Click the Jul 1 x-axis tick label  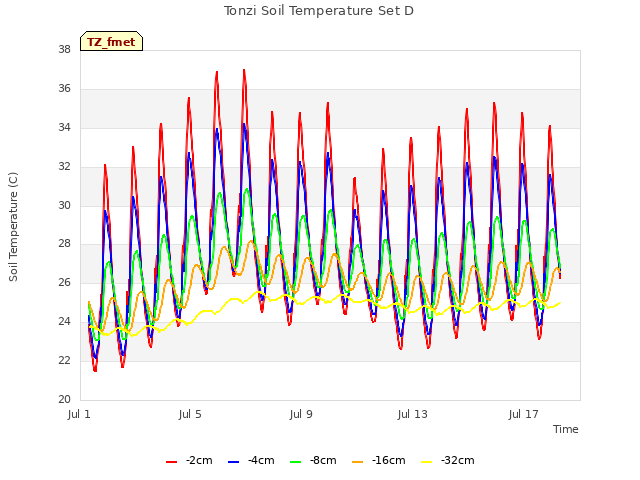[79, 414]
